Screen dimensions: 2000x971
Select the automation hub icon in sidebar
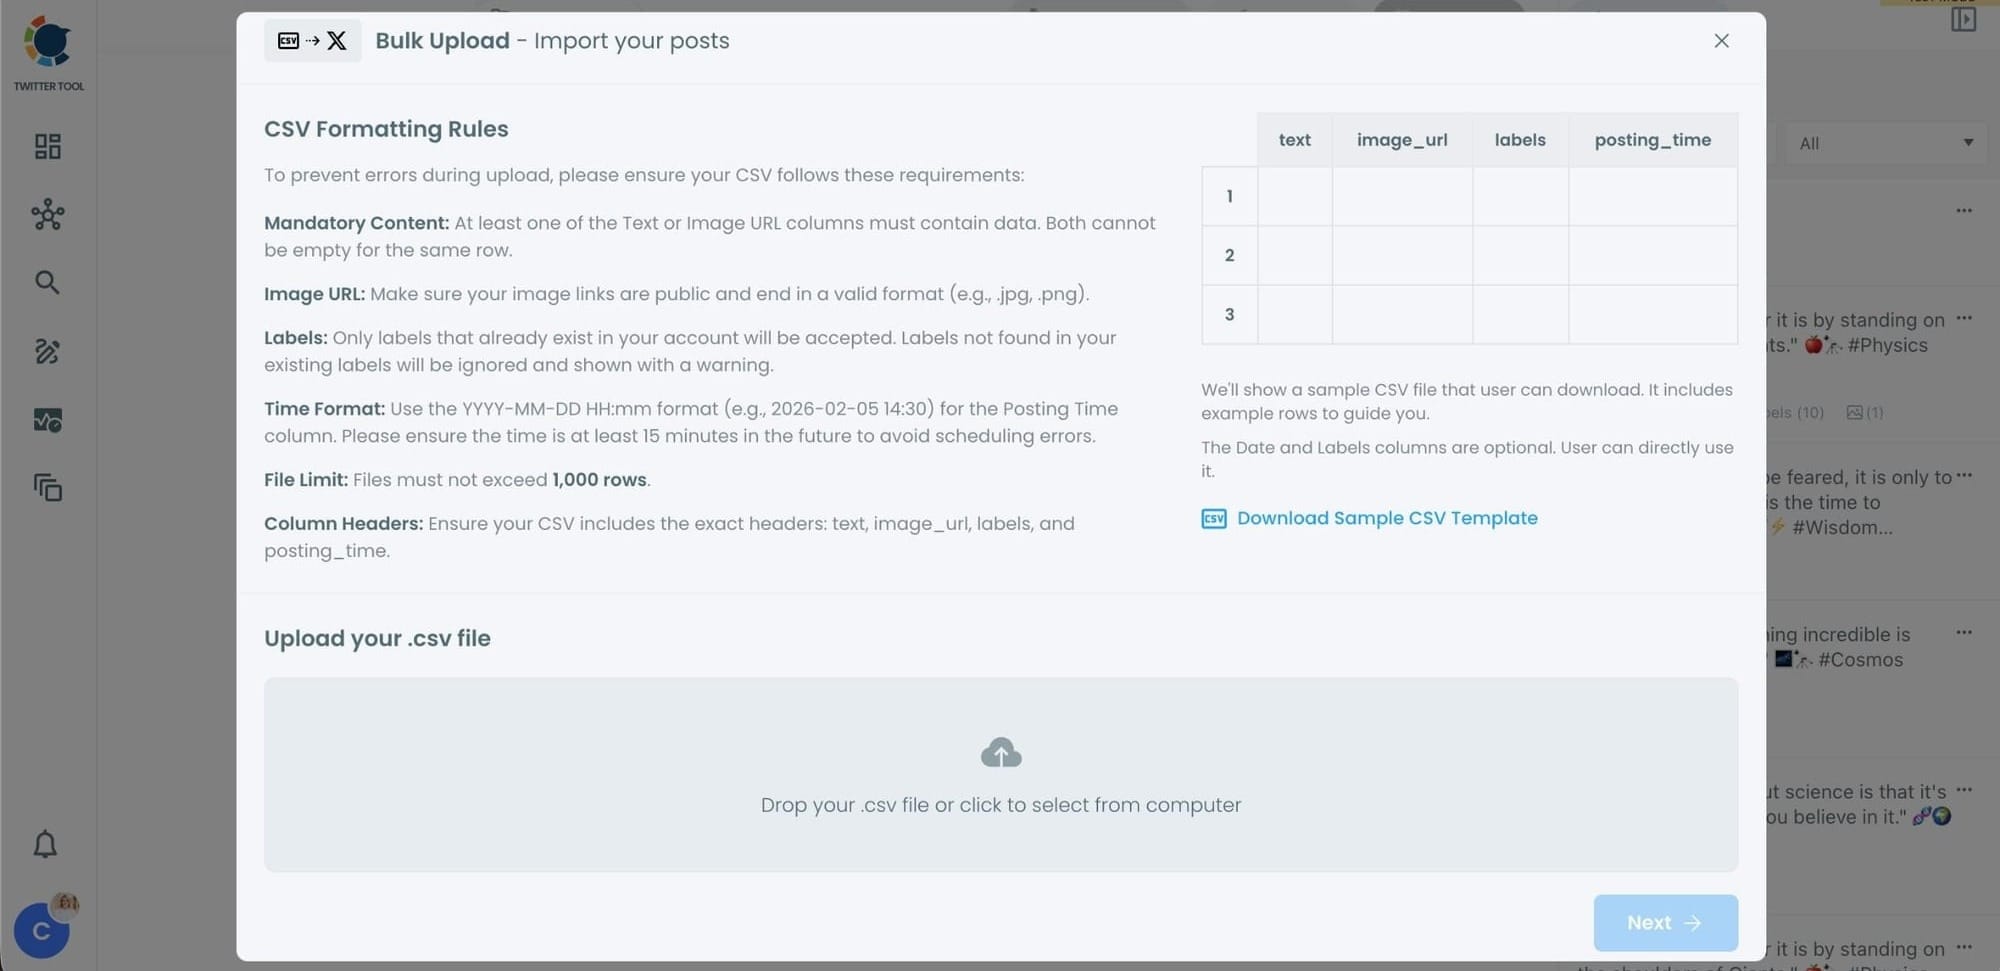click(x=46, y=214)
